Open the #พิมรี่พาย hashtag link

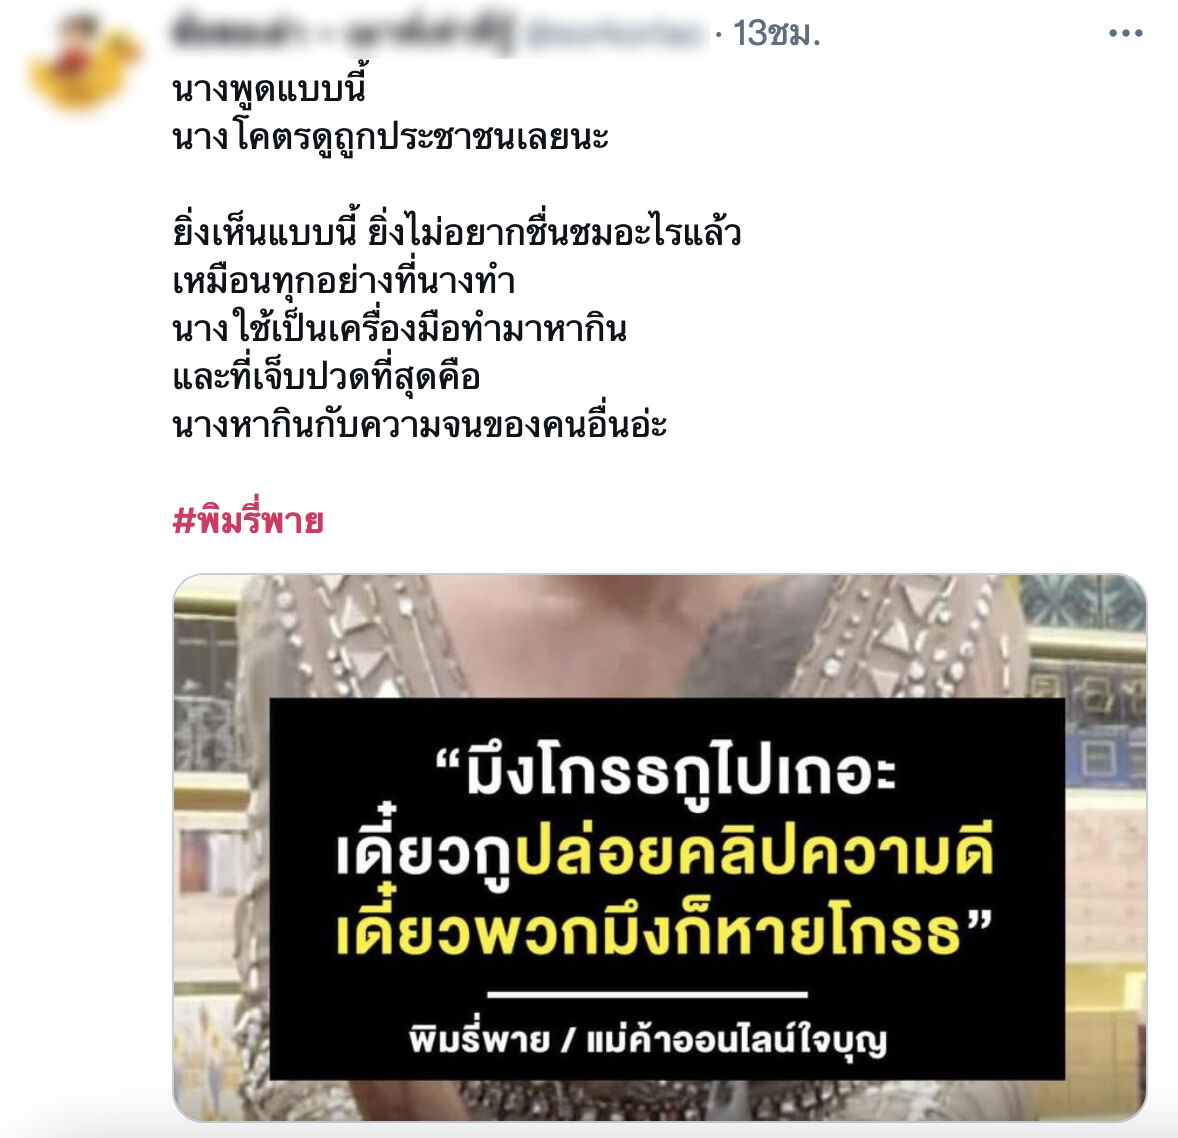coord(248,520)
